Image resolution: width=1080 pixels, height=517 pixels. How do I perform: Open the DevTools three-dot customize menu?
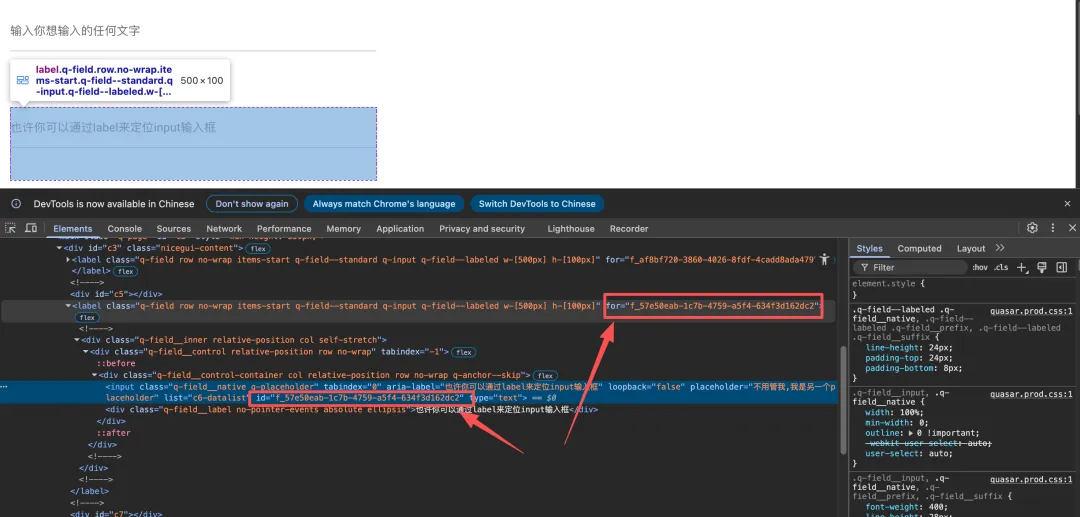point(1052,228)
